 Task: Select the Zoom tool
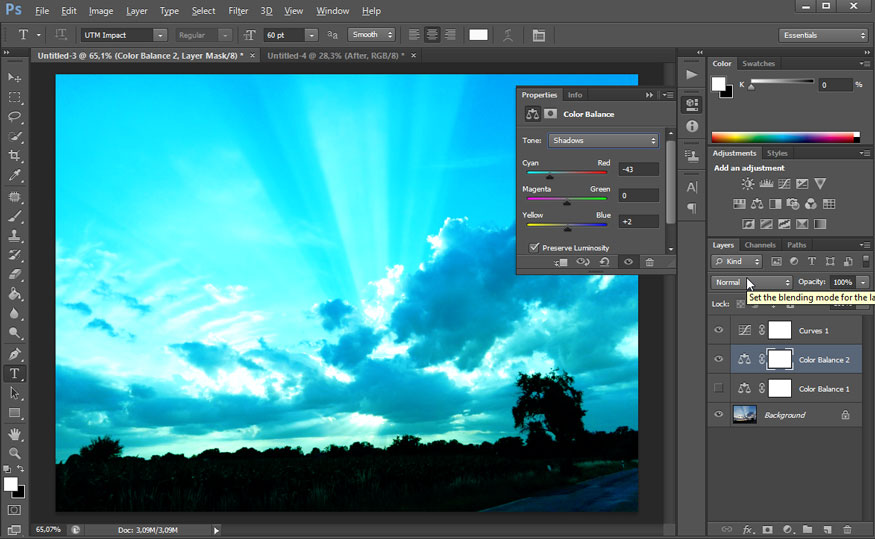[x=15, y=452]
